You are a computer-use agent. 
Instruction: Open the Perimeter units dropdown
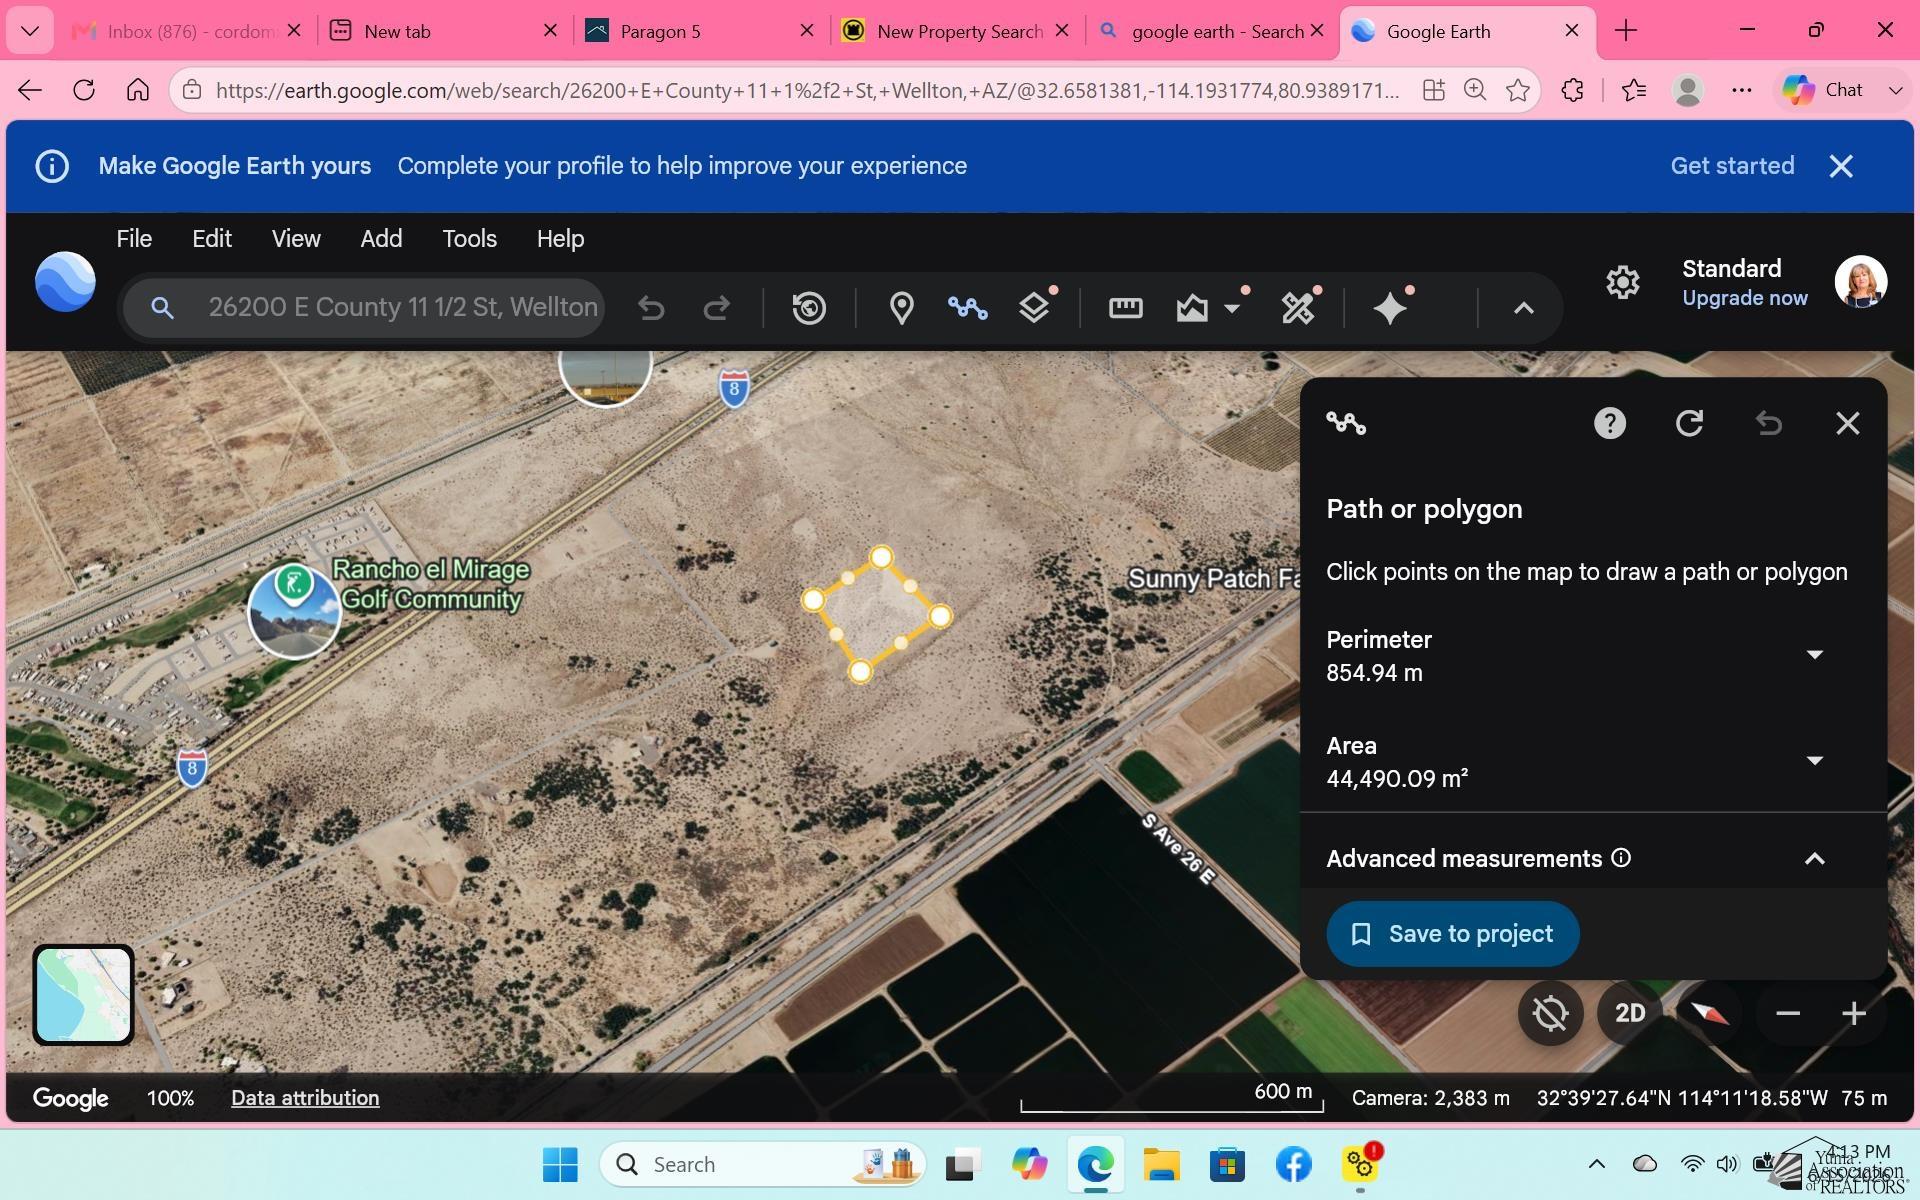1814,655
